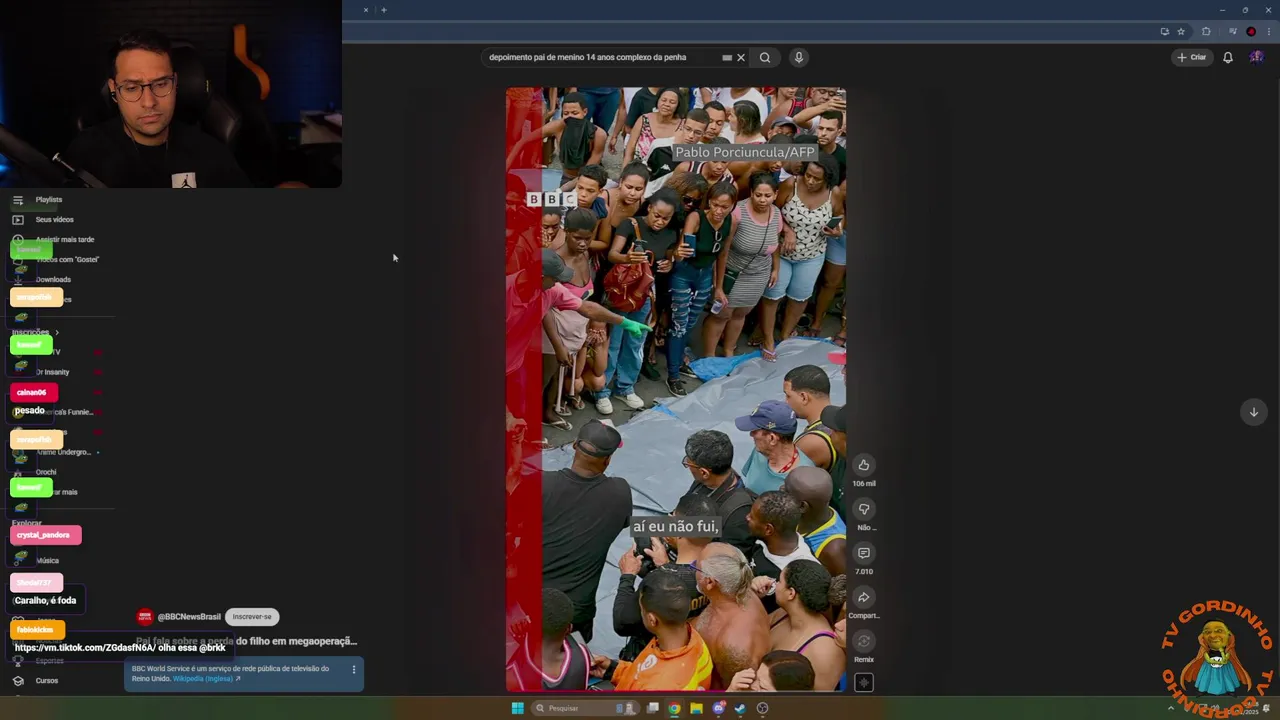This screenshot has width=1280, height=720.
Task: Open Task View on the taskbar
Action: click(x=653, y=708)
